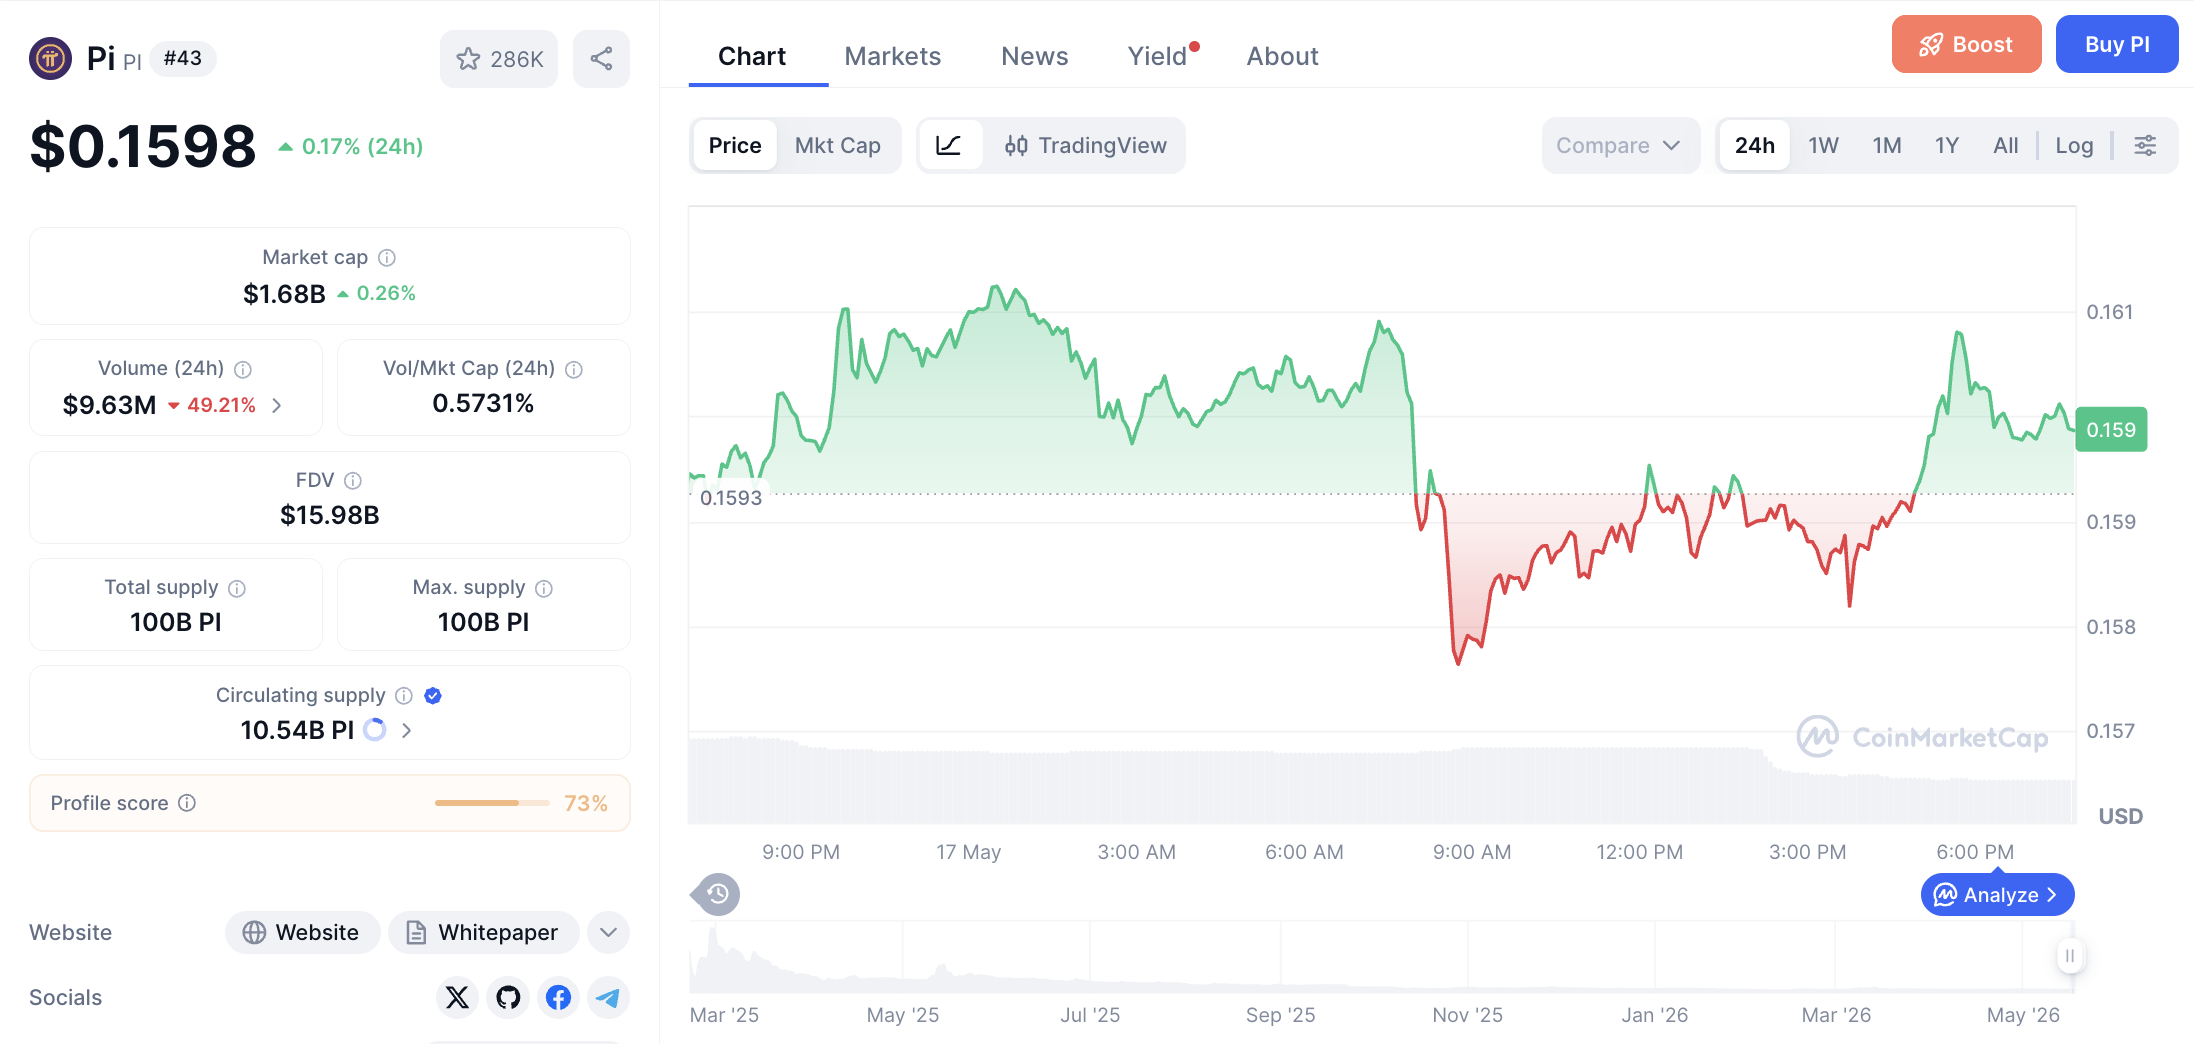Click the Profile score info icon

point(187,803)
